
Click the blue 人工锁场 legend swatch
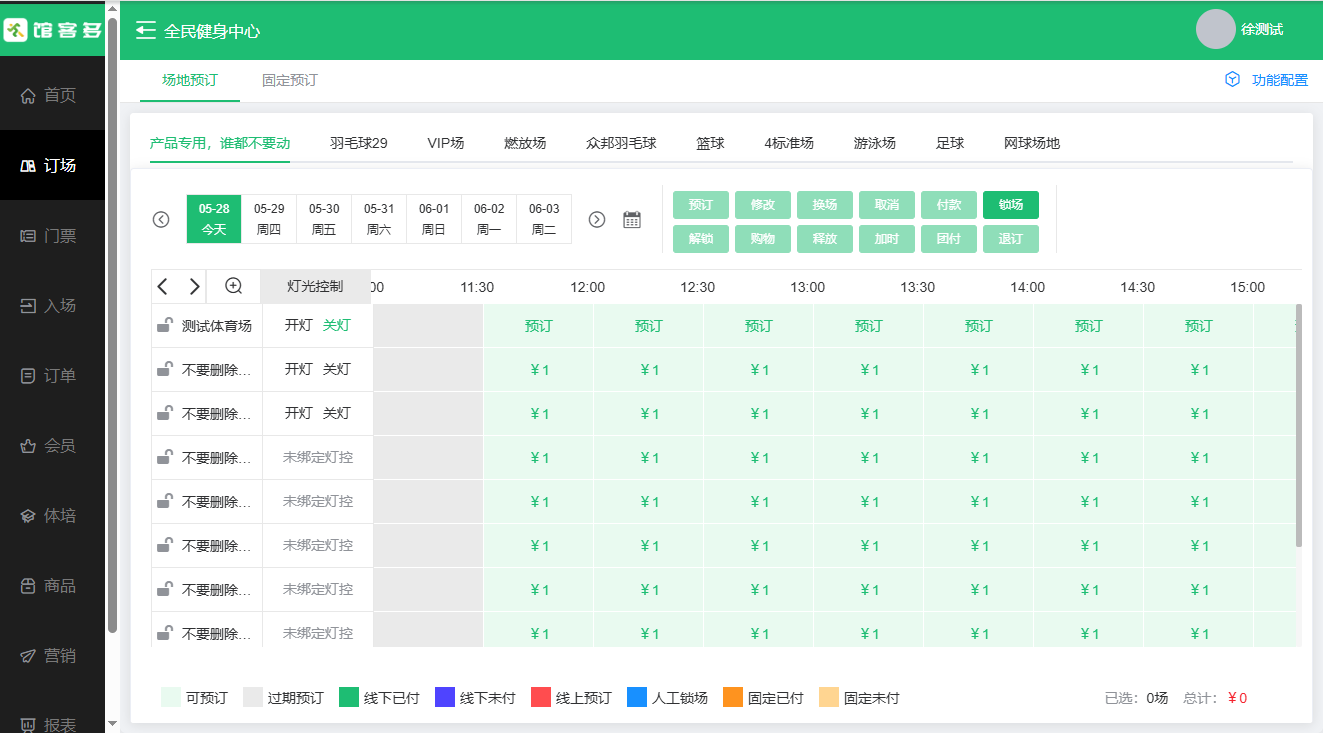pos(637,698)
